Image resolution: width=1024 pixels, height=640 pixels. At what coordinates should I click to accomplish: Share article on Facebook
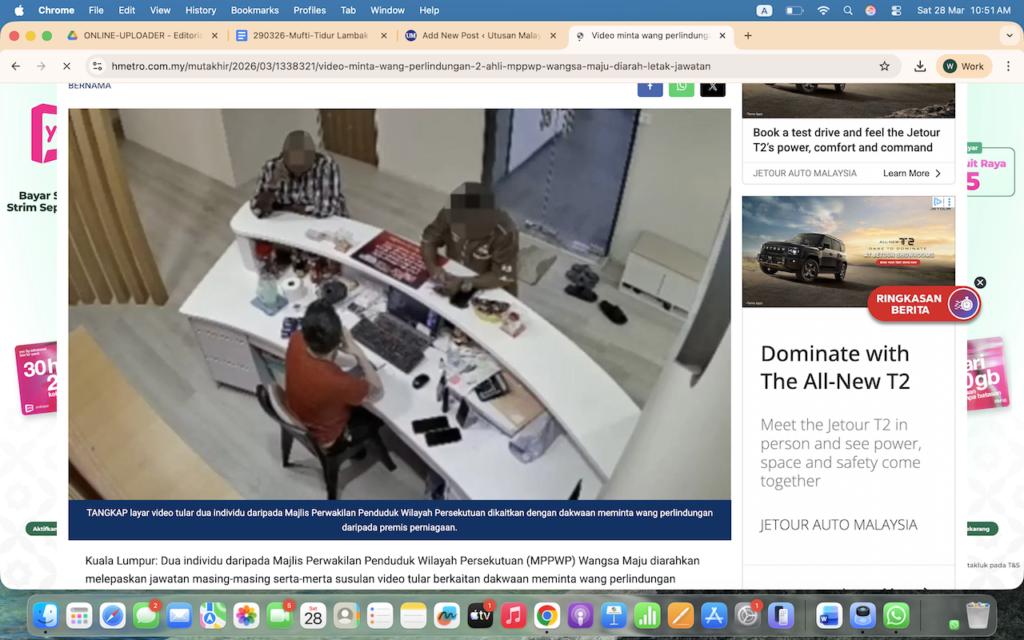[x=650, y=87]
